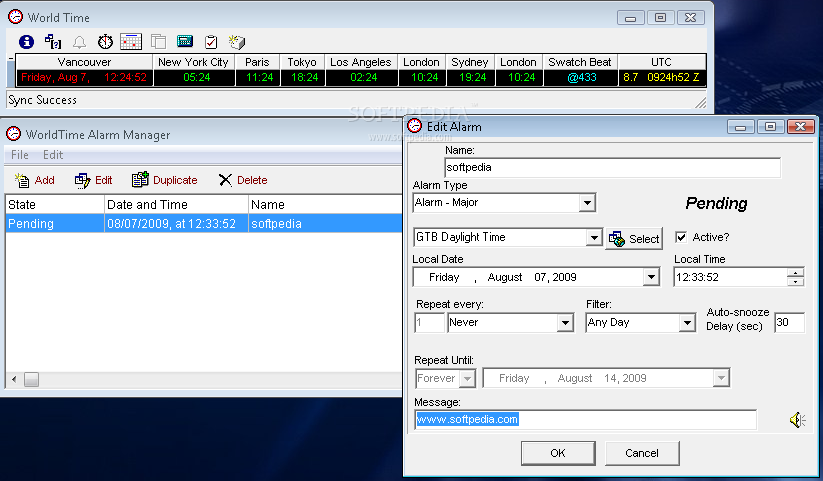Click the sparkle box icon in World Time toolbar
Viewport: 823px width, 481px height.
(x=237, y=42)
